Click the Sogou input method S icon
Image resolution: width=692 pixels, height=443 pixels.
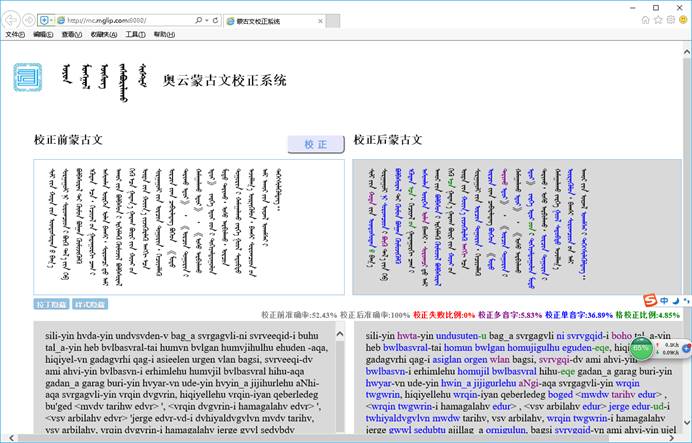(x=650, y=301)
